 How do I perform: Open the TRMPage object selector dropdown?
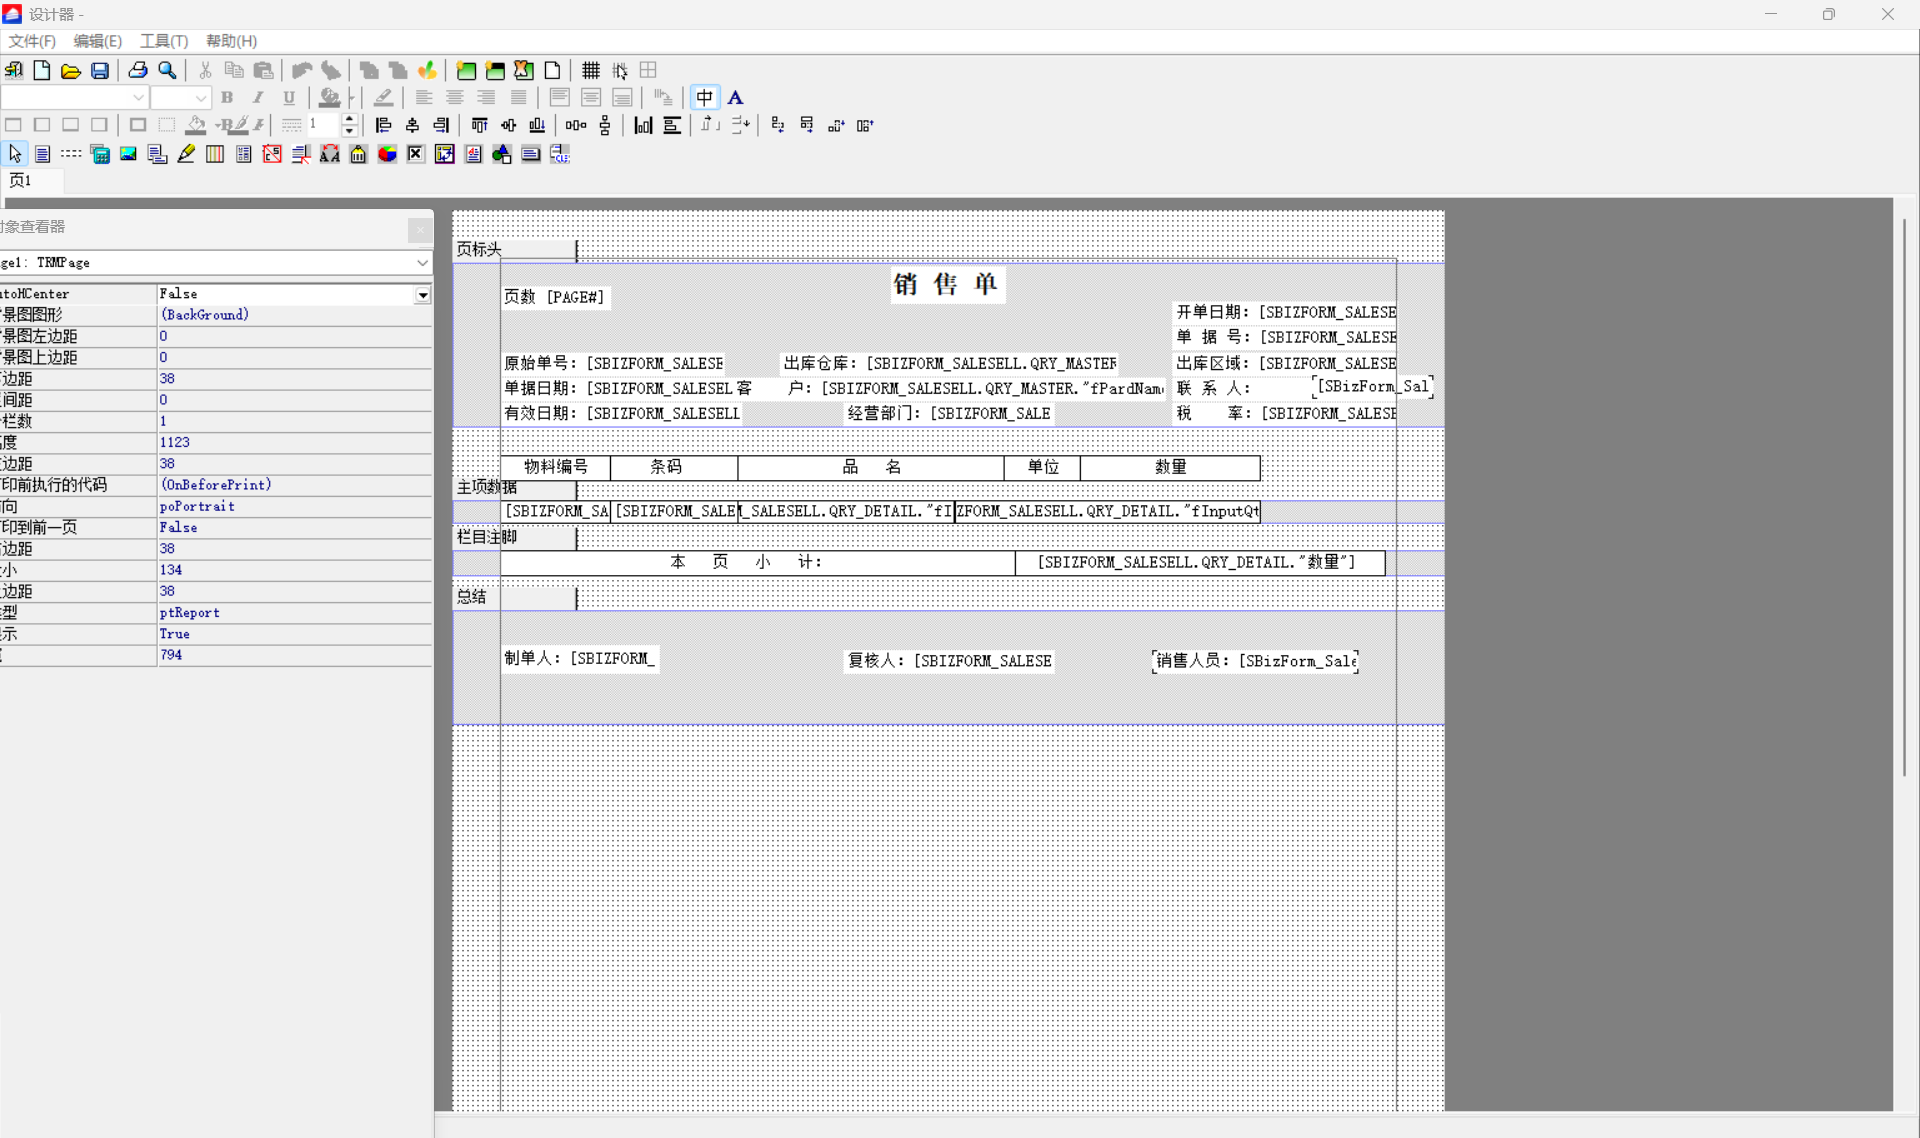tap(422, 262)
